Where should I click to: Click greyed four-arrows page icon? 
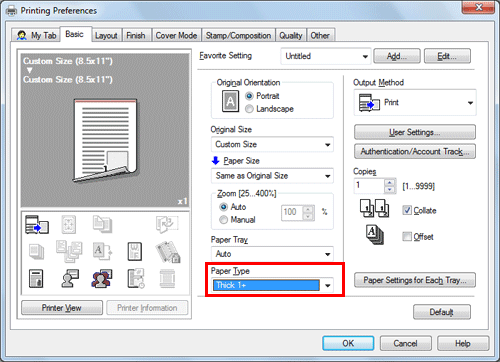(x=69, y=224)
